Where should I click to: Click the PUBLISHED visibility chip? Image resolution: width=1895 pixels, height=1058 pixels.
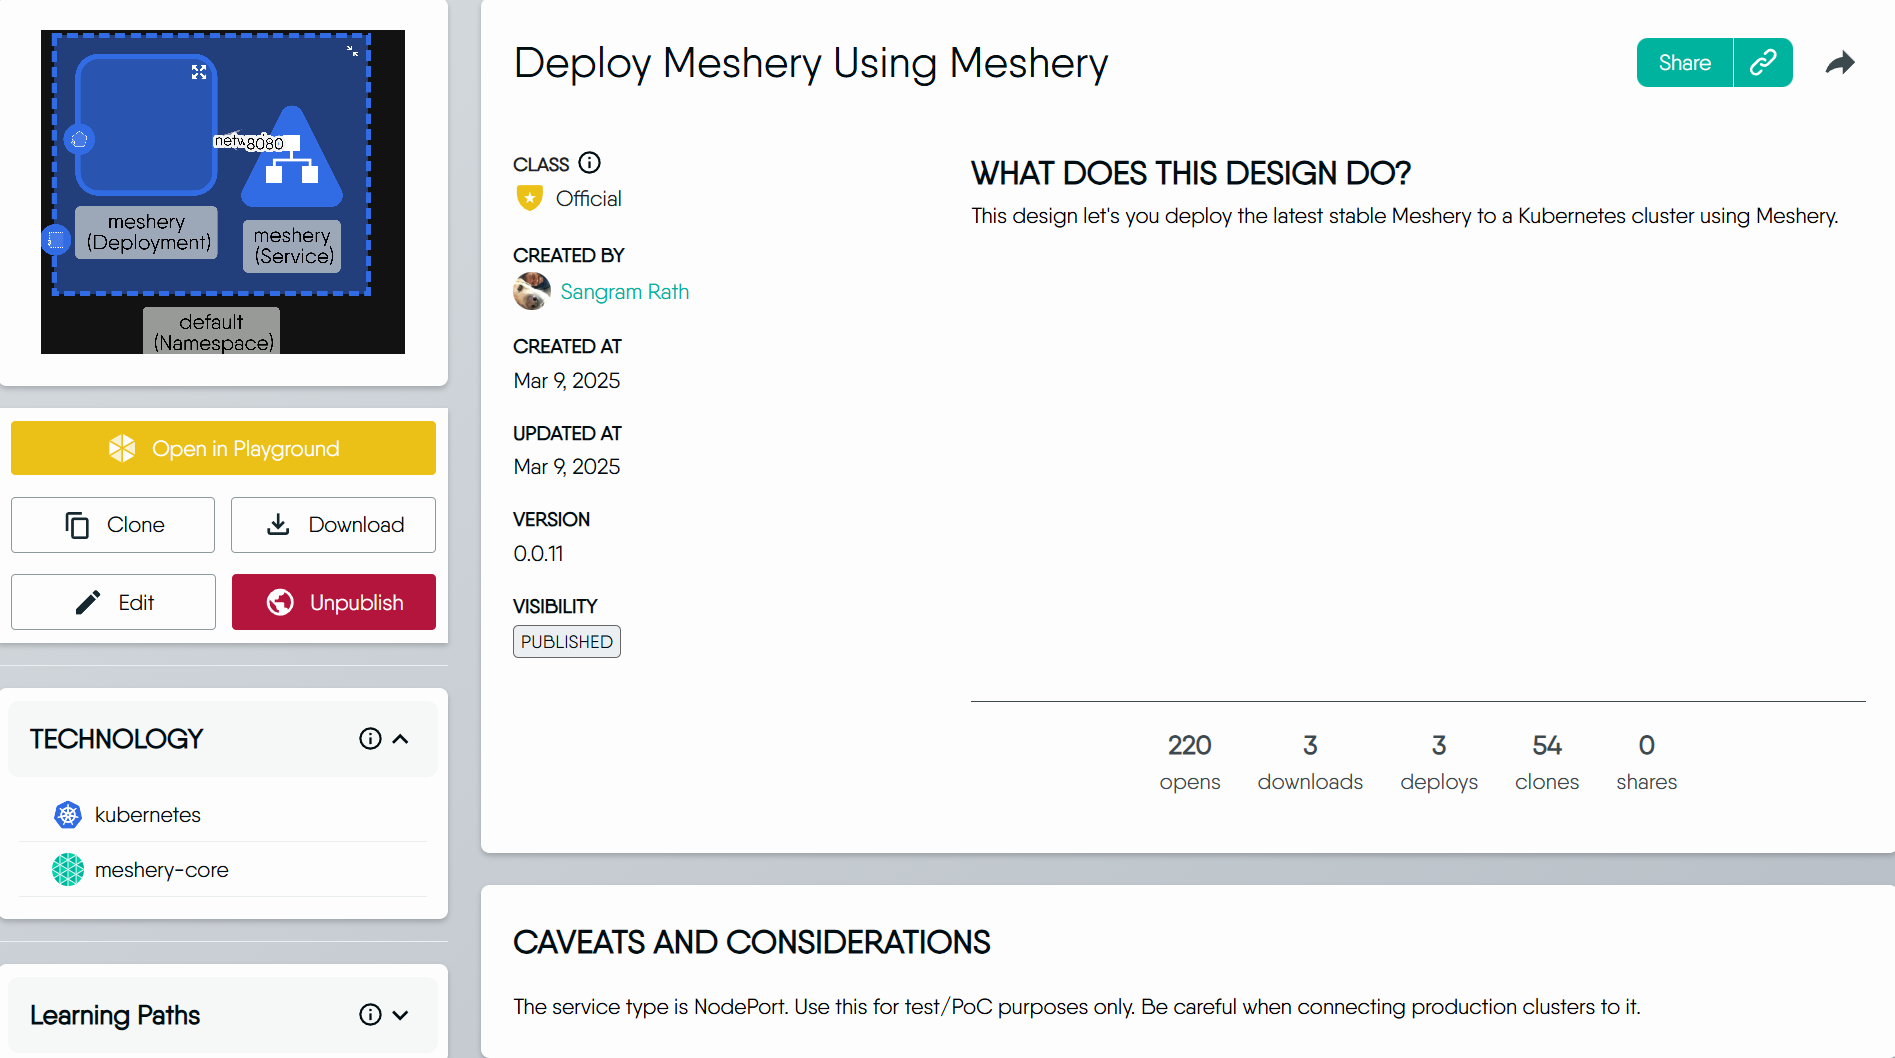coord(566,641)
